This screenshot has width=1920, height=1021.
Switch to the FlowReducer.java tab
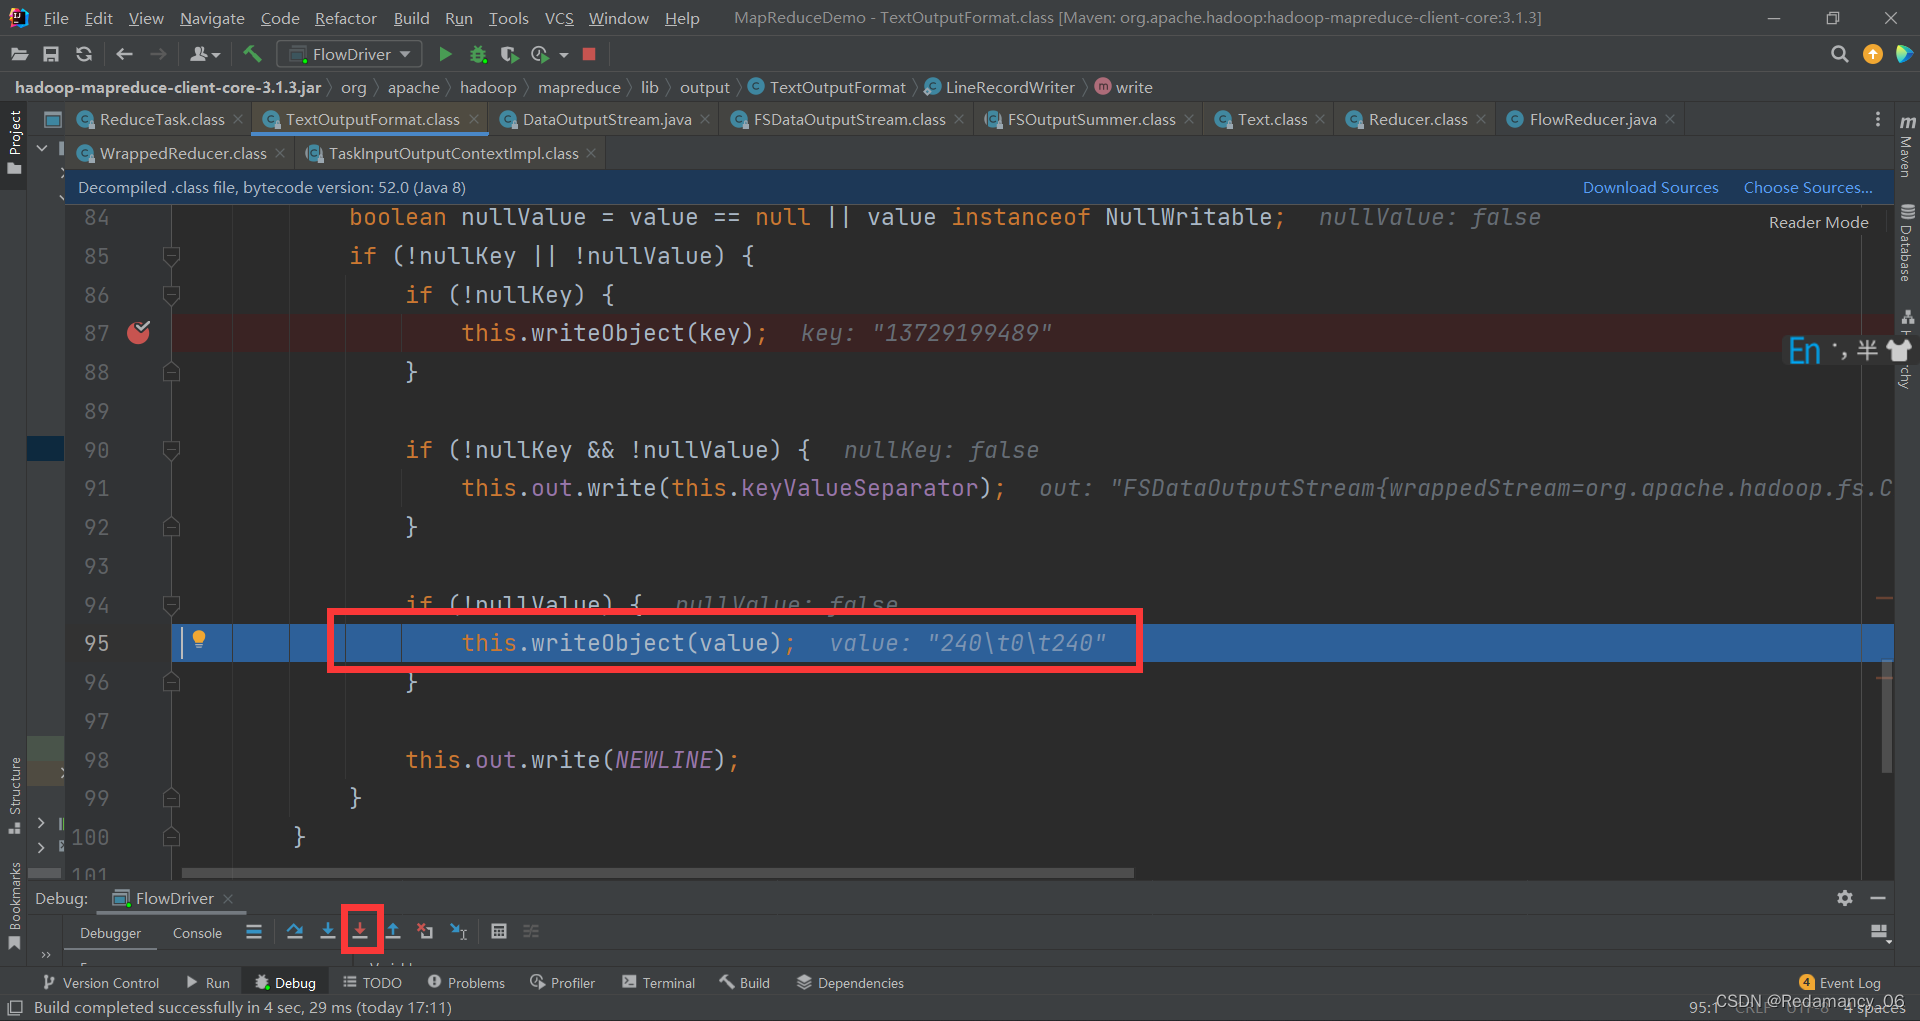(x=1592, y=119)
